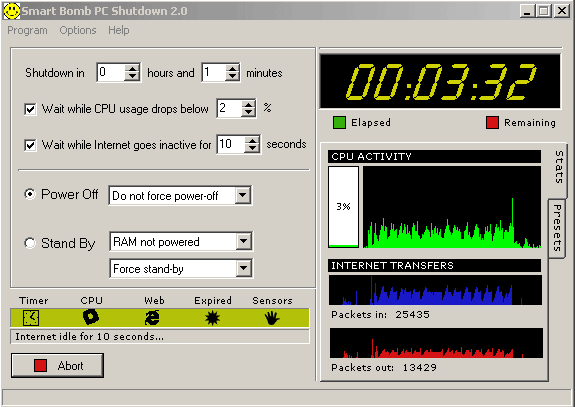Uncheck Wait while Internet goes inactive
The height and width of the screenshot is (407, 575).
pos(30,145)
